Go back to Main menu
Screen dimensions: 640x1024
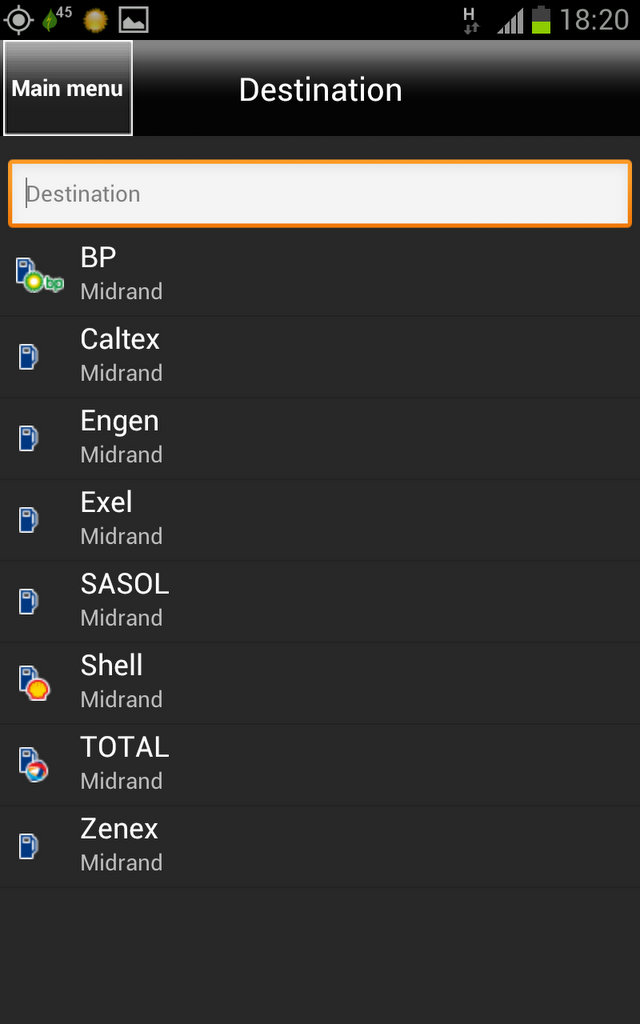pyautogui.click(x=68, y=89)
